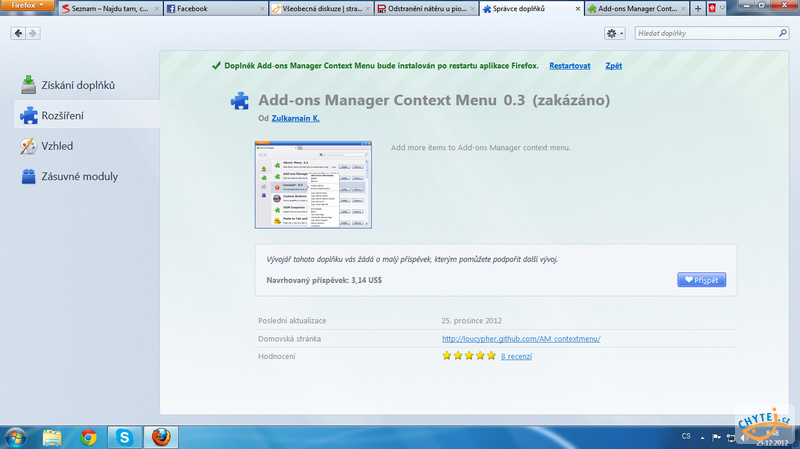Click the five-star rating
Image resolution: width=800 pixels, height=449 pixels.
pos(469,356)
